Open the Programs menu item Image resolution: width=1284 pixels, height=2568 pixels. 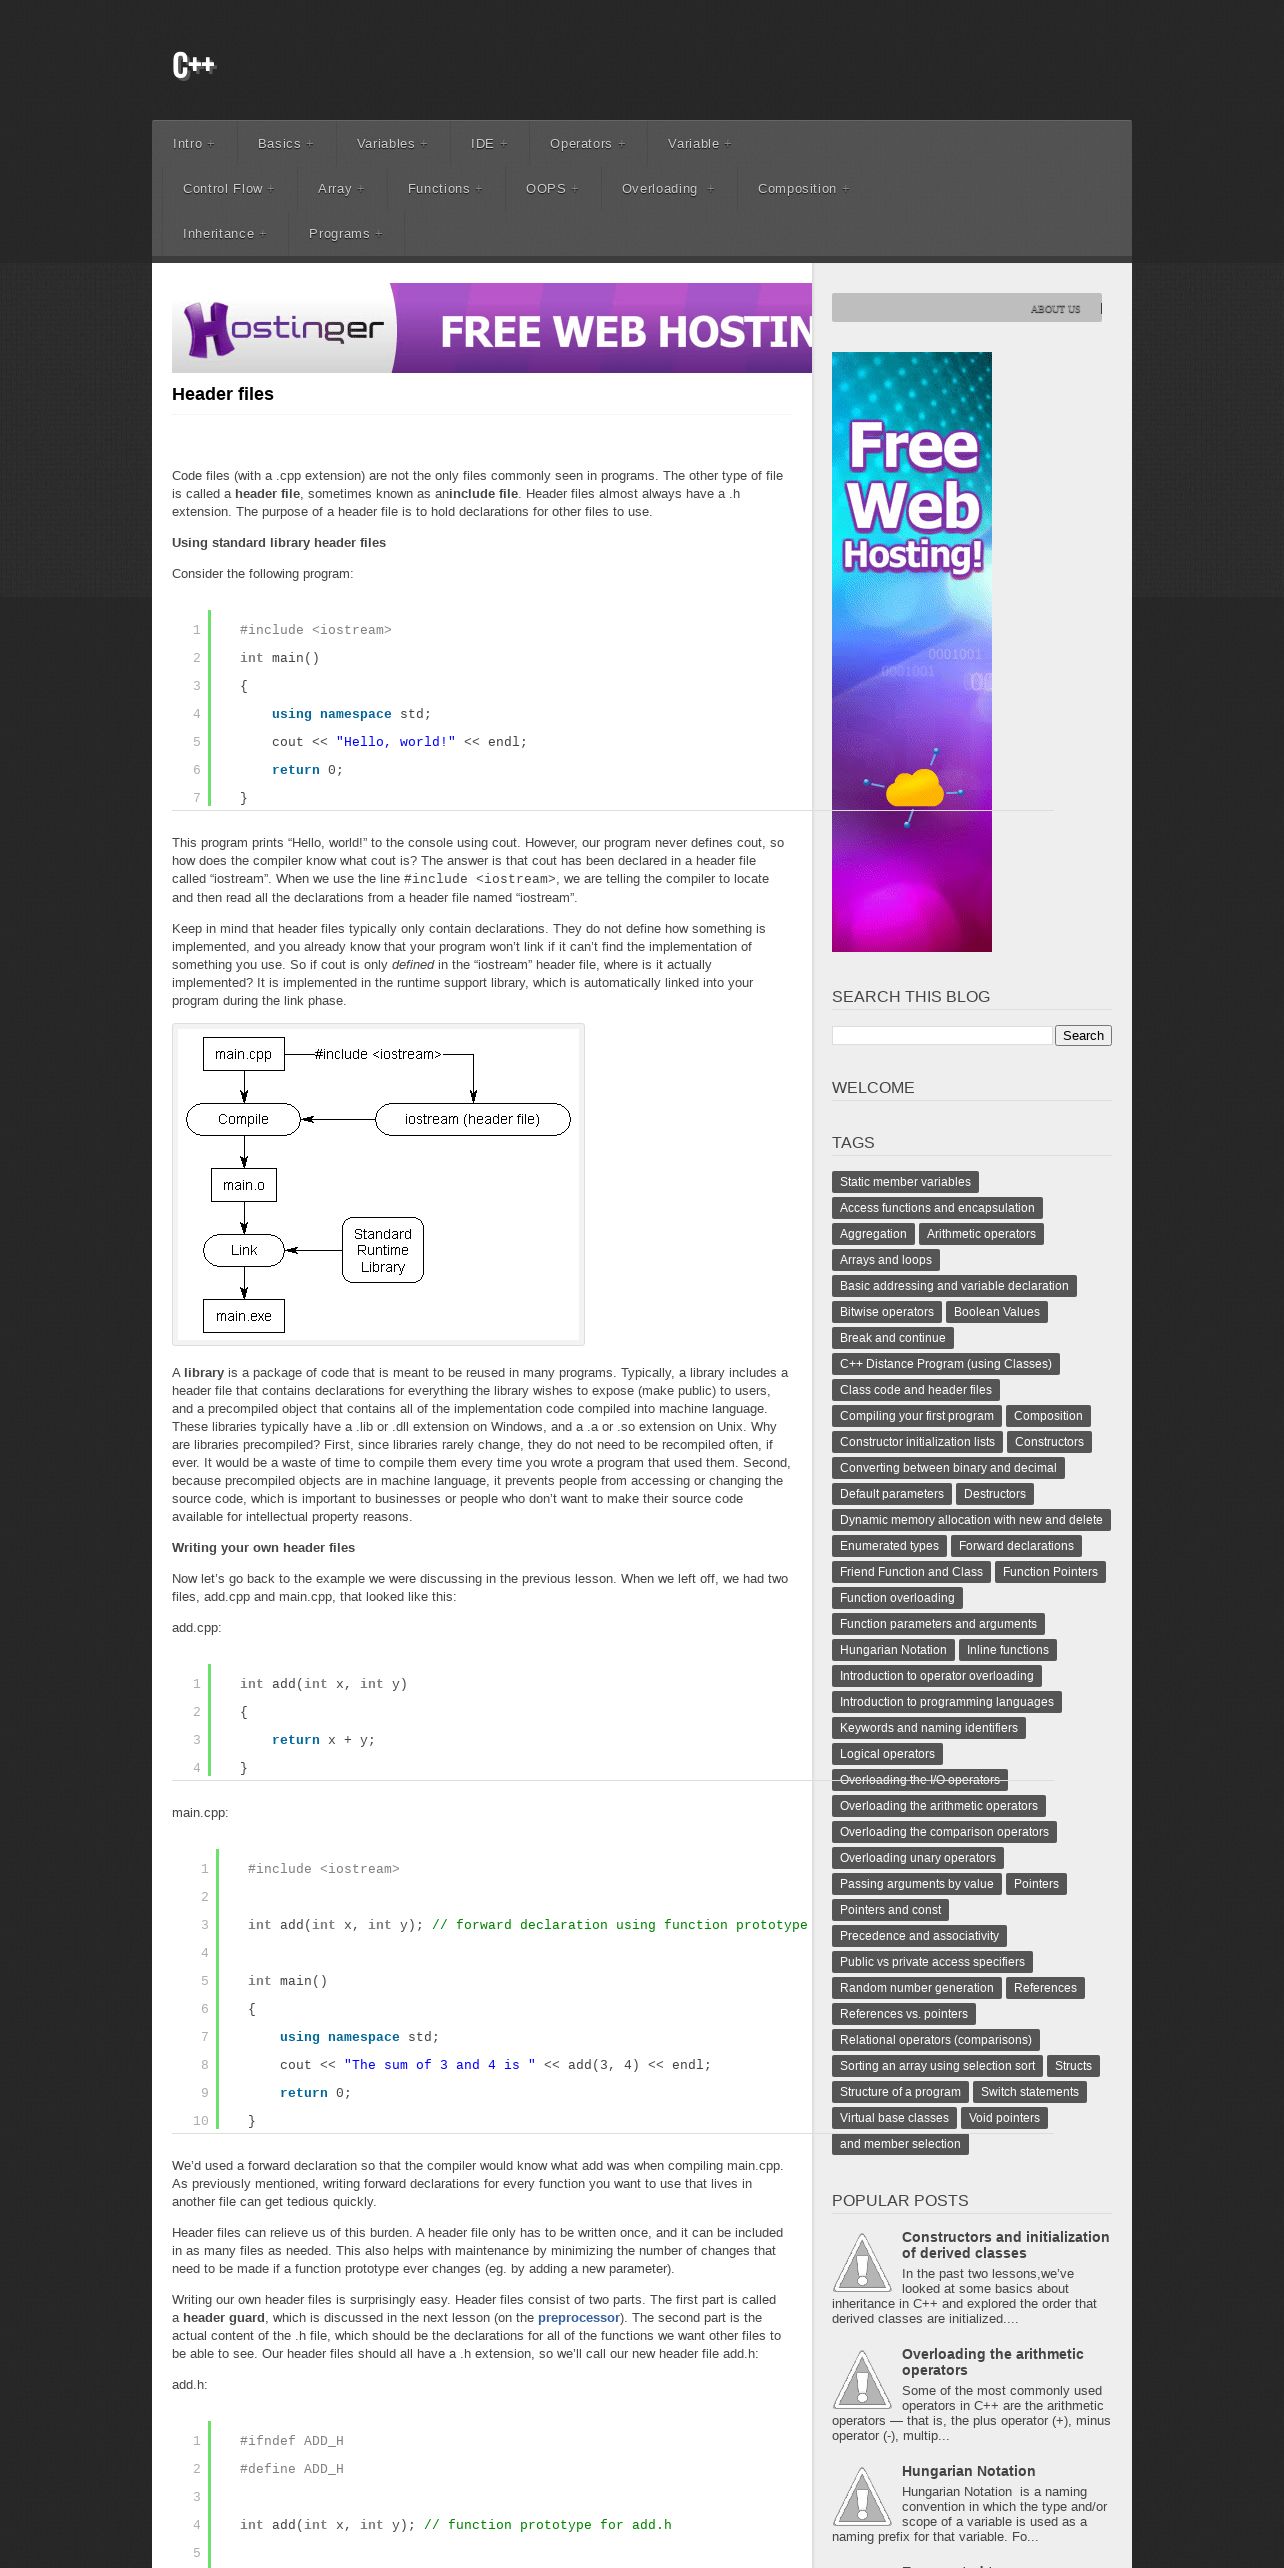tap(346, 233)
